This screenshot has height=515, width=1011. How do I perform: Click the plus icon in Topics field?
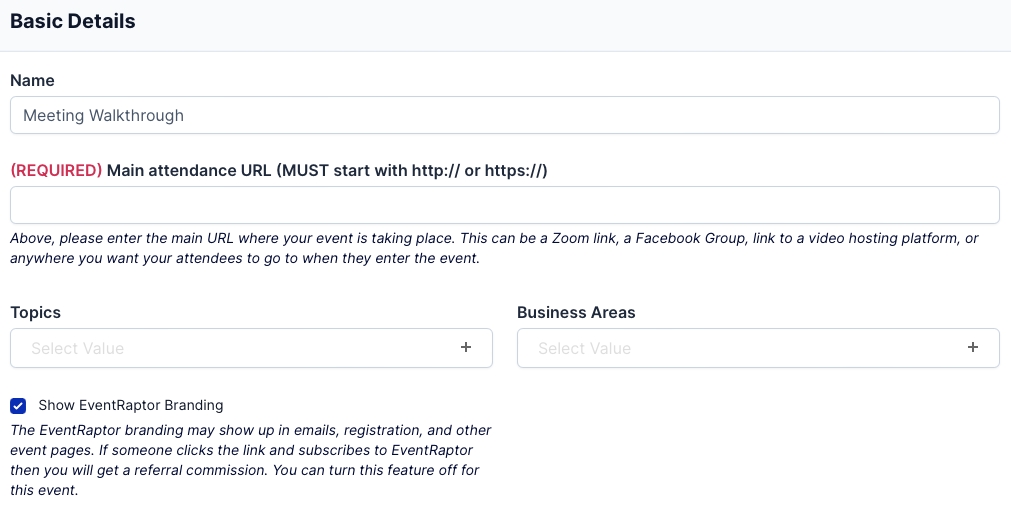click(465, 348)
